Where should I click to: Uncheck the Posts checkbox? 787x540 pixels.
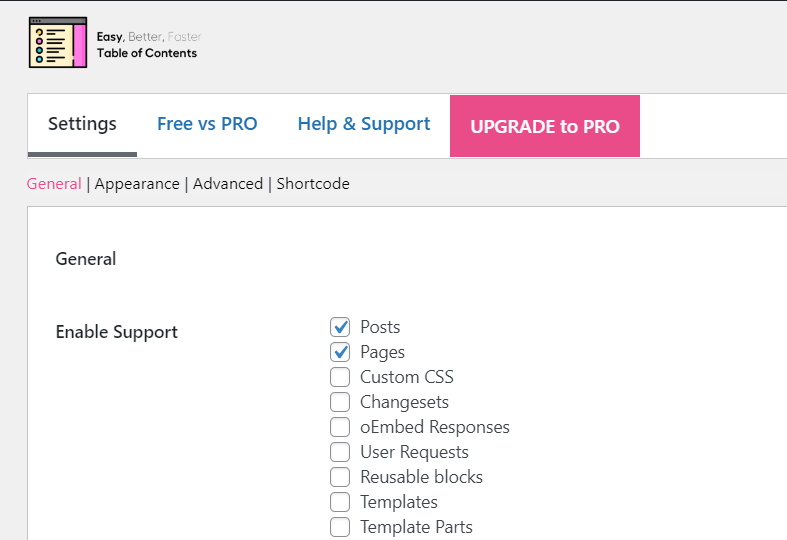[340, 327]
